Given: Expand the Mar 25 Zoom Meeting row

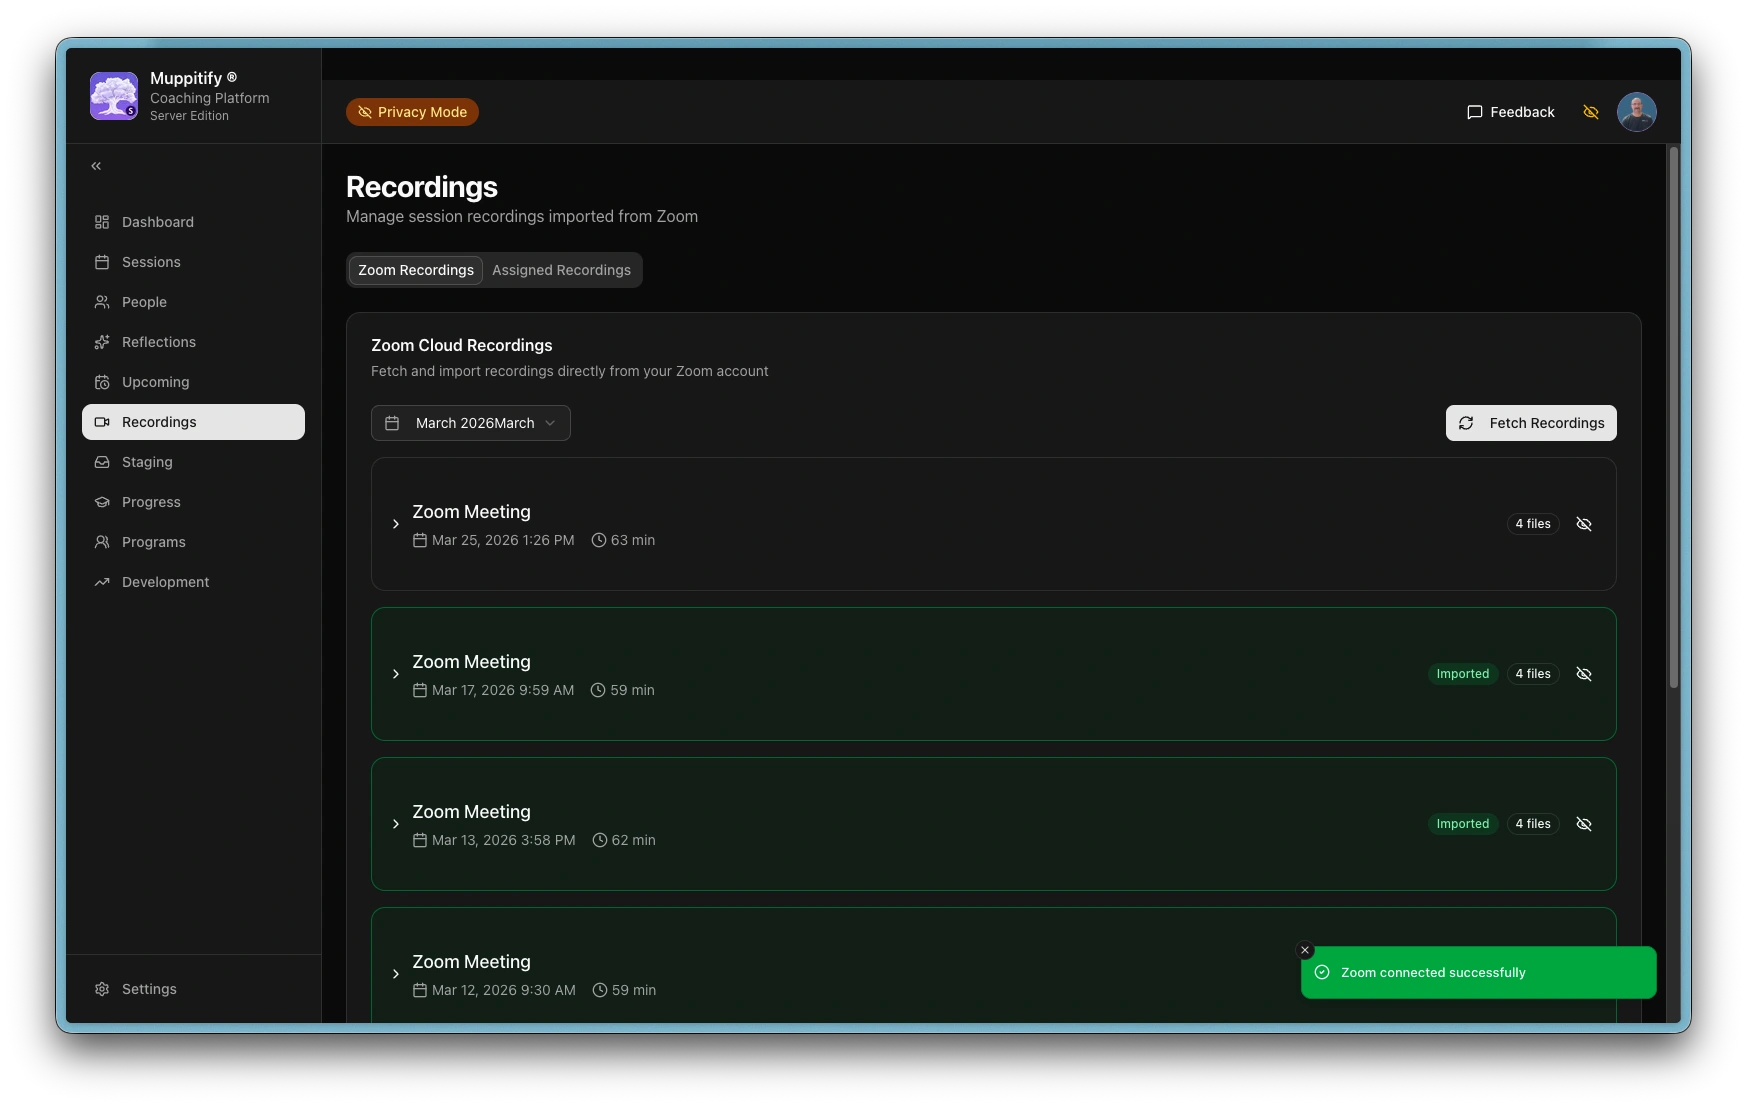Looking at the screenshot, I should click(x=396, y=524).
